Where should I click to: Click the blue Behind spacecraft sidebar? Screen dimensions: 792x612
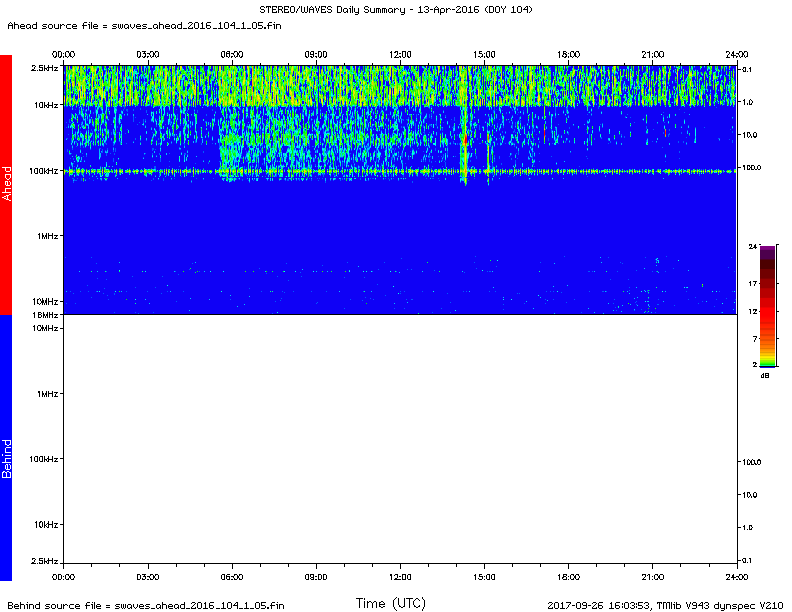pyautogui.click(x=6, y=447)
